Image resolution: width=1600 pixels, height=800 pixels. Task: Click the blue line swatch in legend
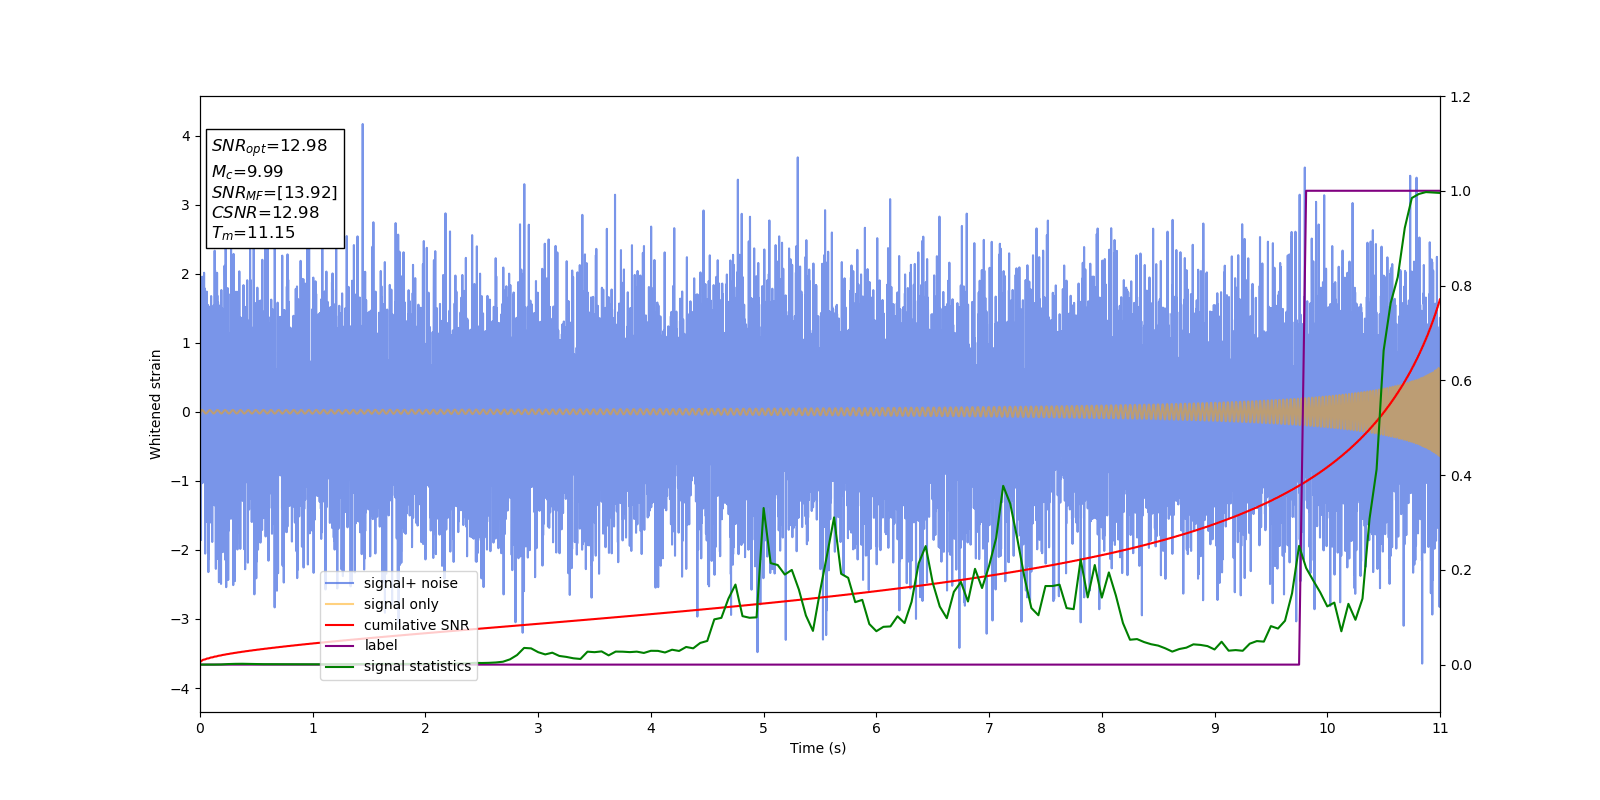click(x=340, y=583)
